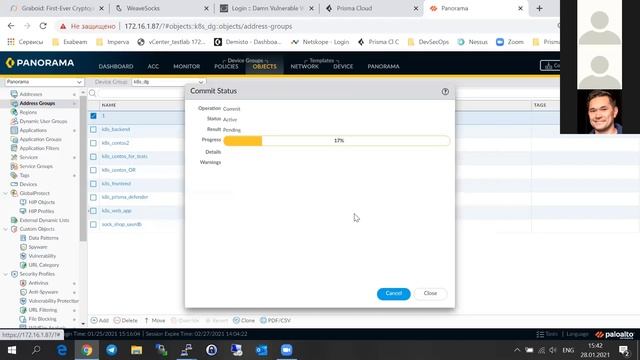This screenshot has width=640, height=360.
Task: Check the sock_shop_userdb row checkbox
Action: 93,225
